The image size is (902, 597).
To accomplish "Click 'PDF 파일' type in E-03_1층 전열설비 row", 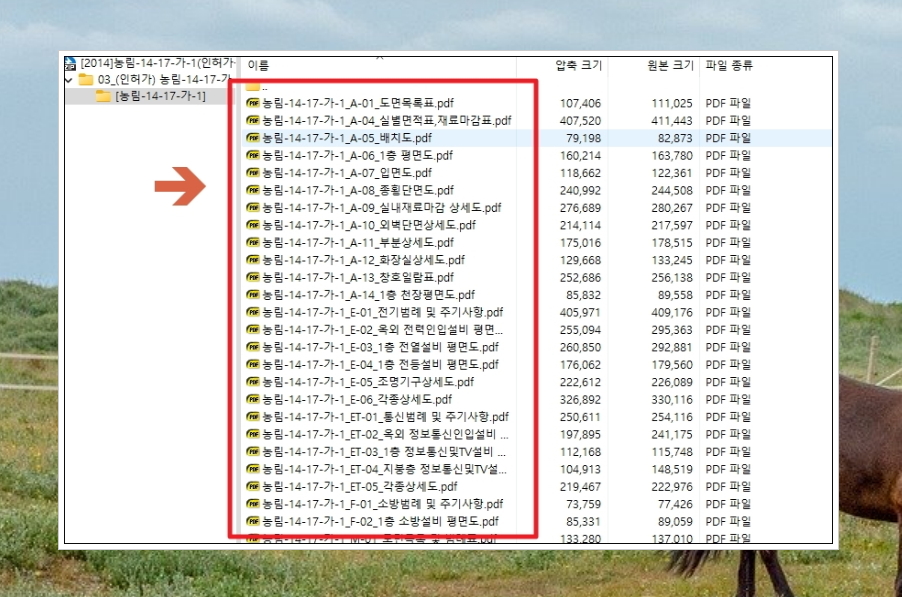I will [728, 347].
